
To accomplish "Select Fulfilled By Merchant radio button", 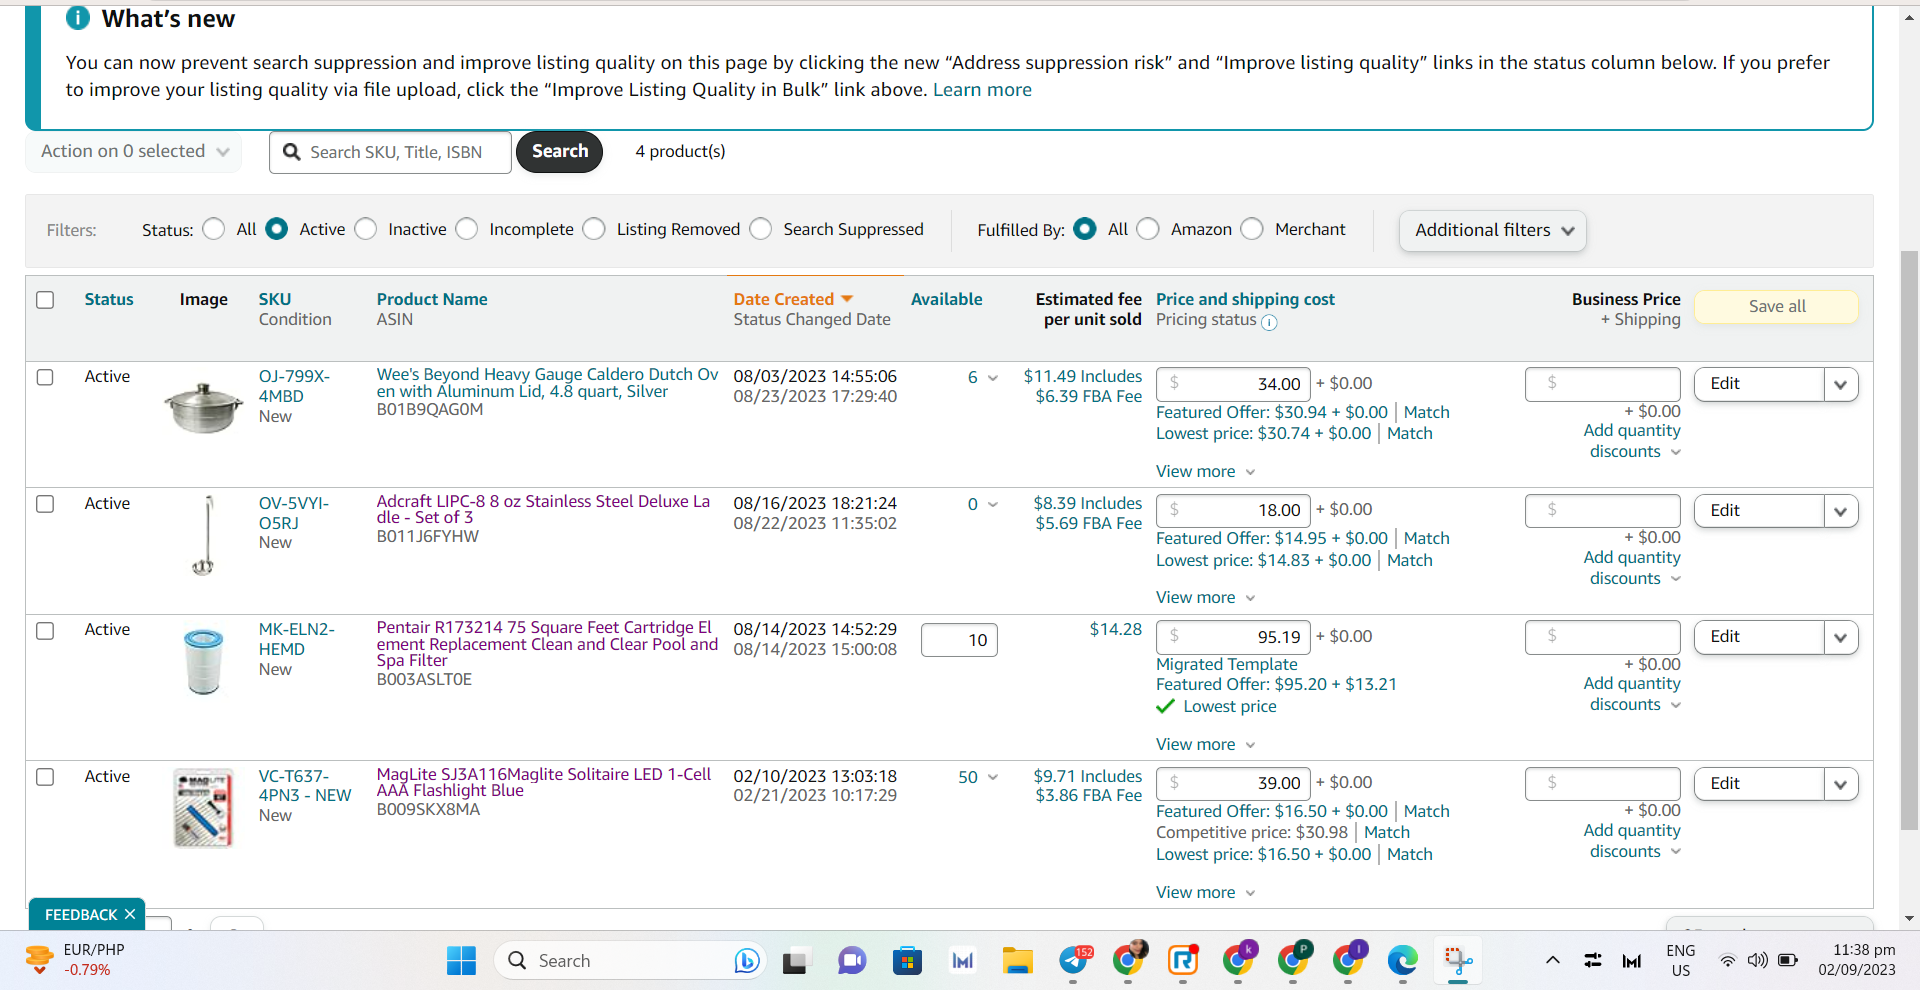I will pos(1252,229).
